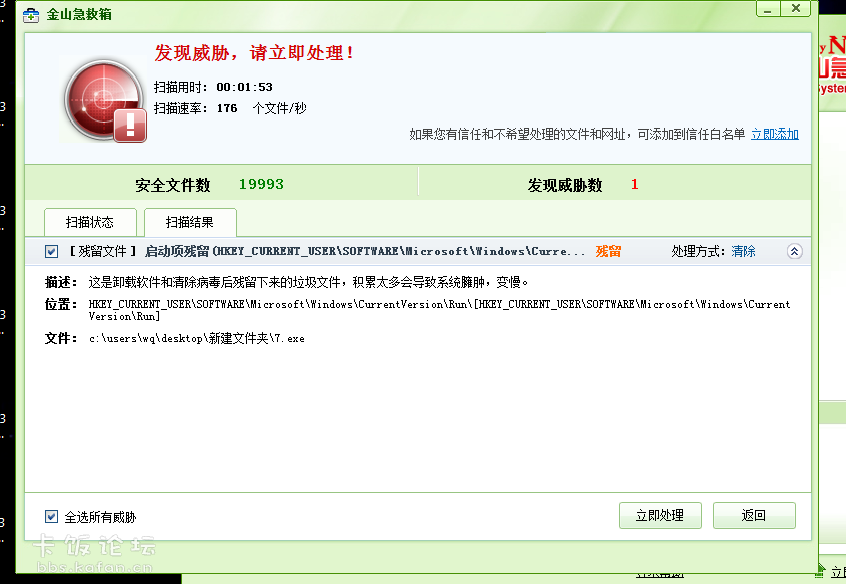
Task: Switch to the 扫描状态 tab
Action: (x=89, y=222)
